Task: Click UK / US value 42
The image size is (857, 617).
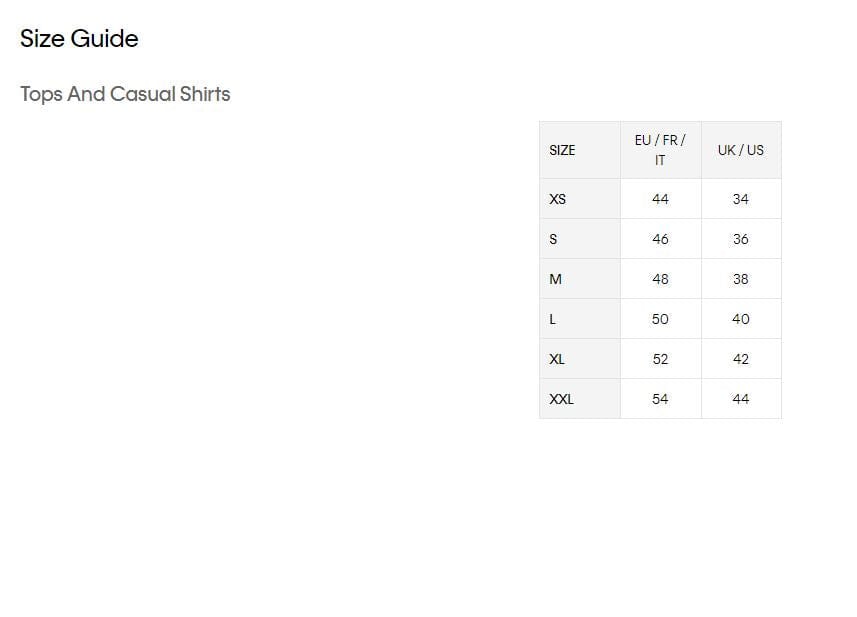Action: point(741,359)
